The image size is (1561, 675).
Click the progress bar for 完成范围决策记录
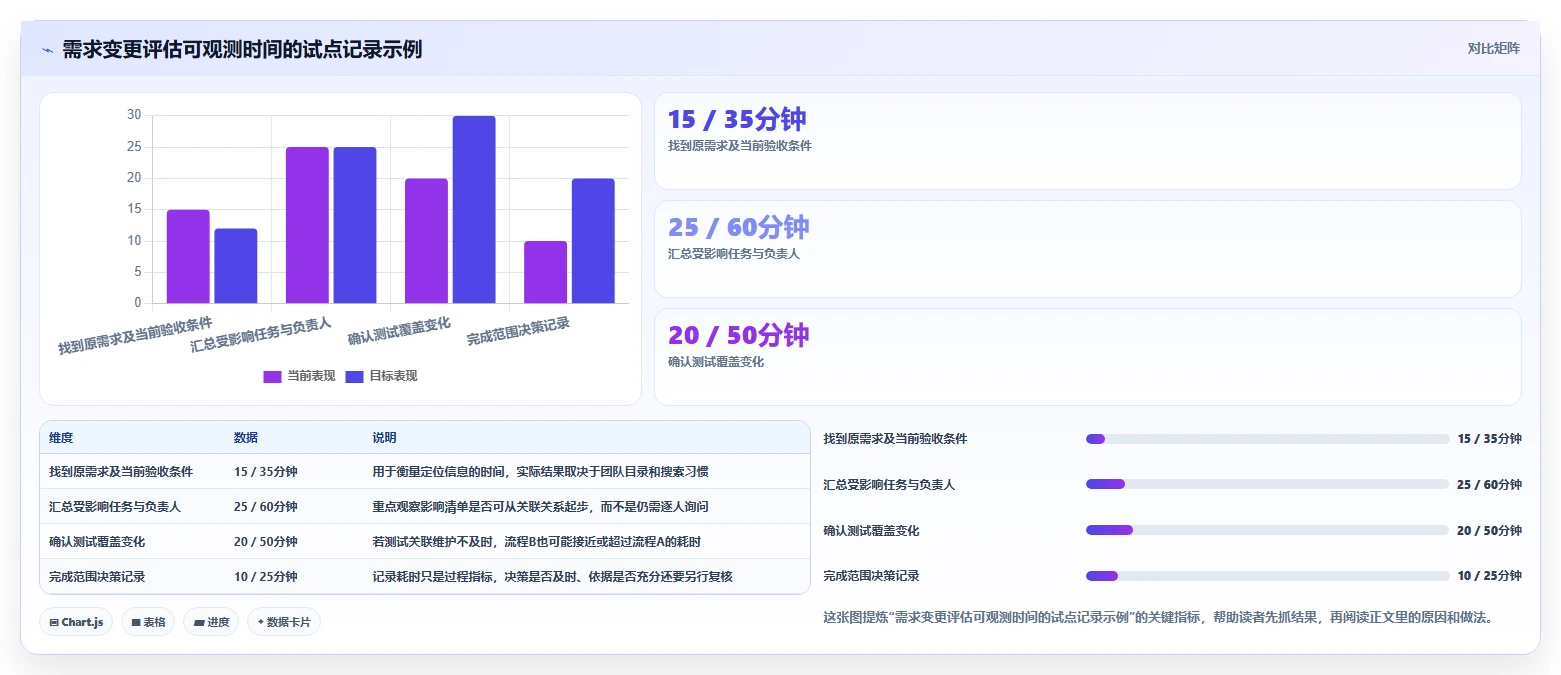pos(1267,576)
